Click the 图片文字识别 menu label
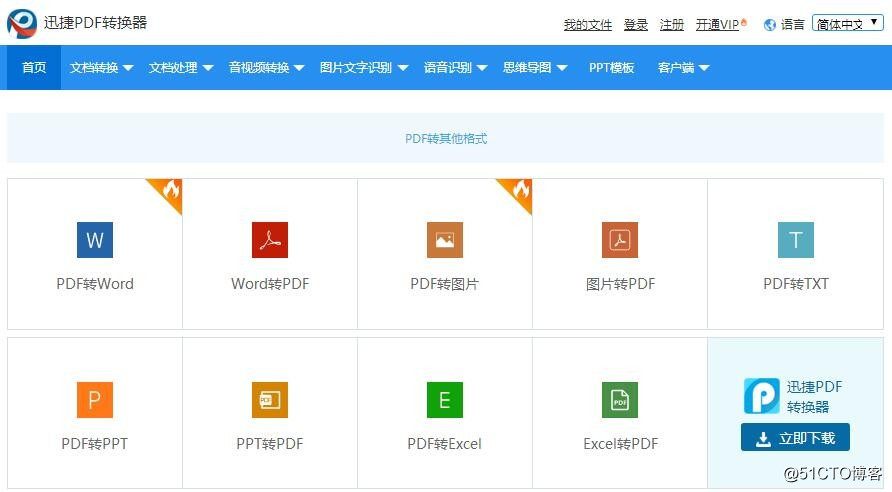Viewport: 892px width, 492px height. pos(356,68)
